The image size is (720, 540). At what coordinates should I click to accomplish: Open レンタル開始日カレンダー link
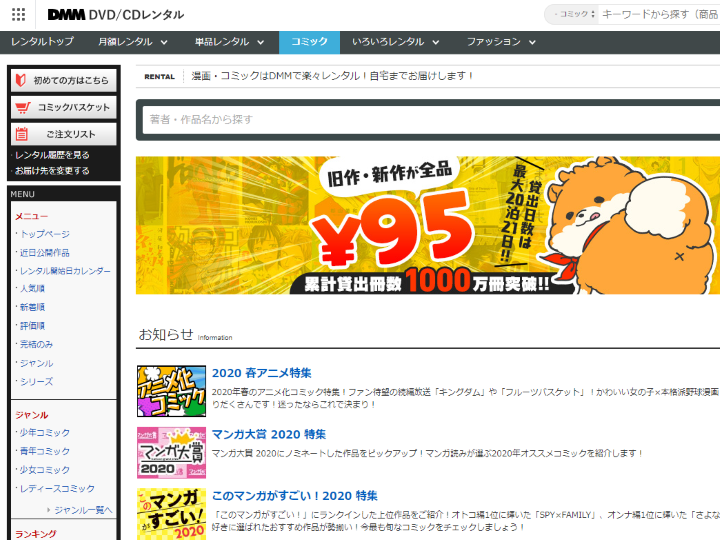tap(65, 271)
